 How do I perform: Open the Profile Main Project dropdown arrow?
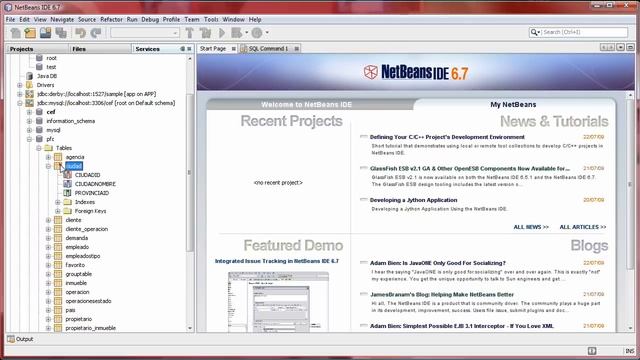coord(267,33)
